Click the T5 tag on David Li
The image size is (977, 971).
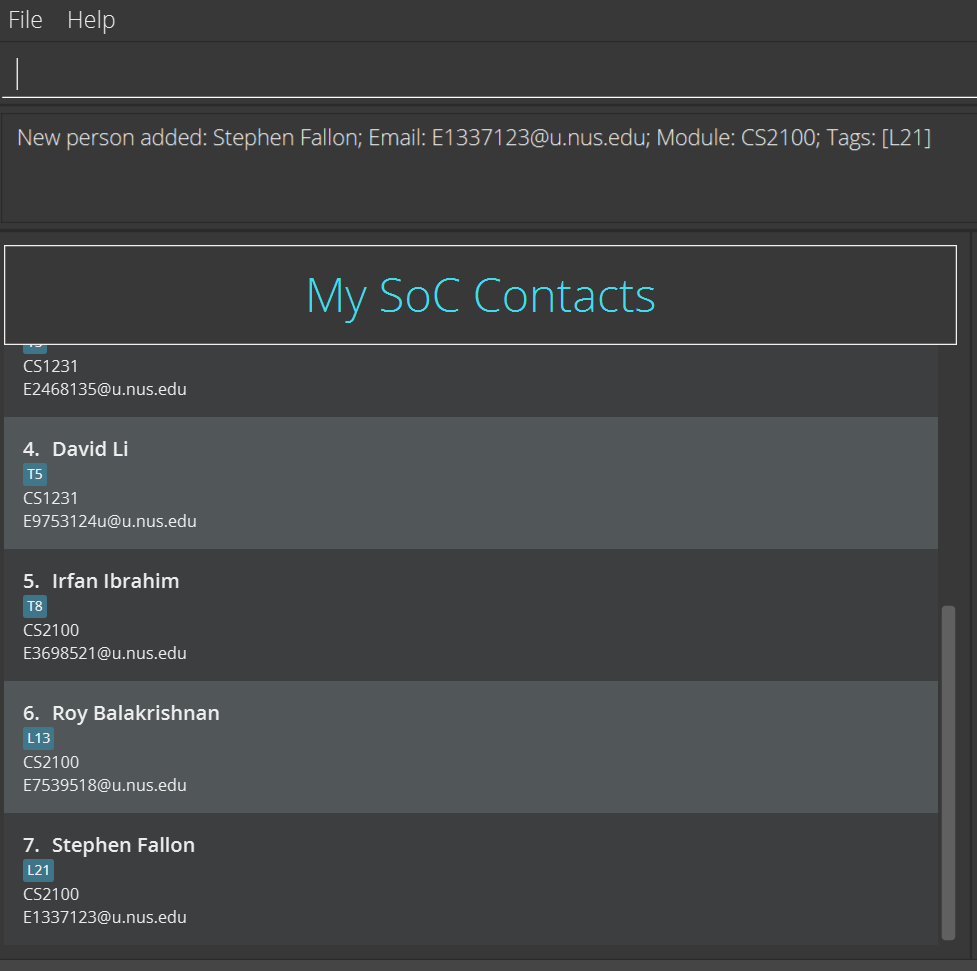(35, 475)
